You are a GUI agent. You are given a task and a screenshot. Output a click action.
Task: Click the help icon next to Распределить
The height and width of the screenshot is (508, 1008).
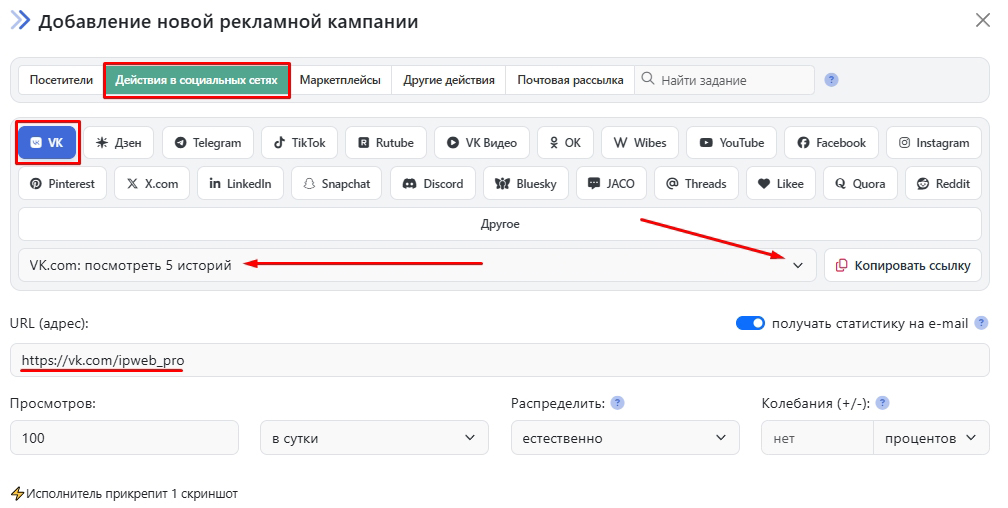(x=618, y=403)
